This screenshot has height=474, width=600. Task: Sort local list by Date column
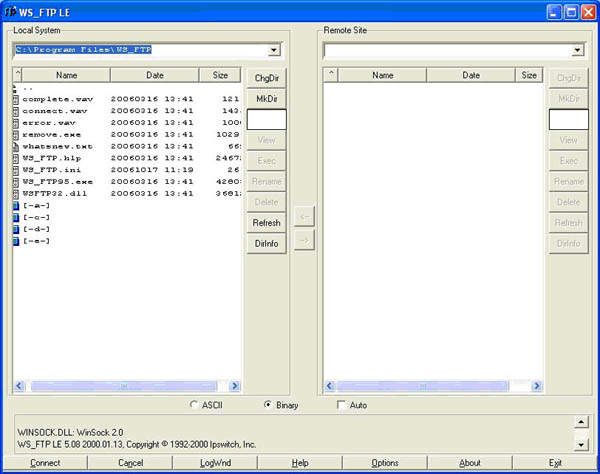[x=155, y=75]
